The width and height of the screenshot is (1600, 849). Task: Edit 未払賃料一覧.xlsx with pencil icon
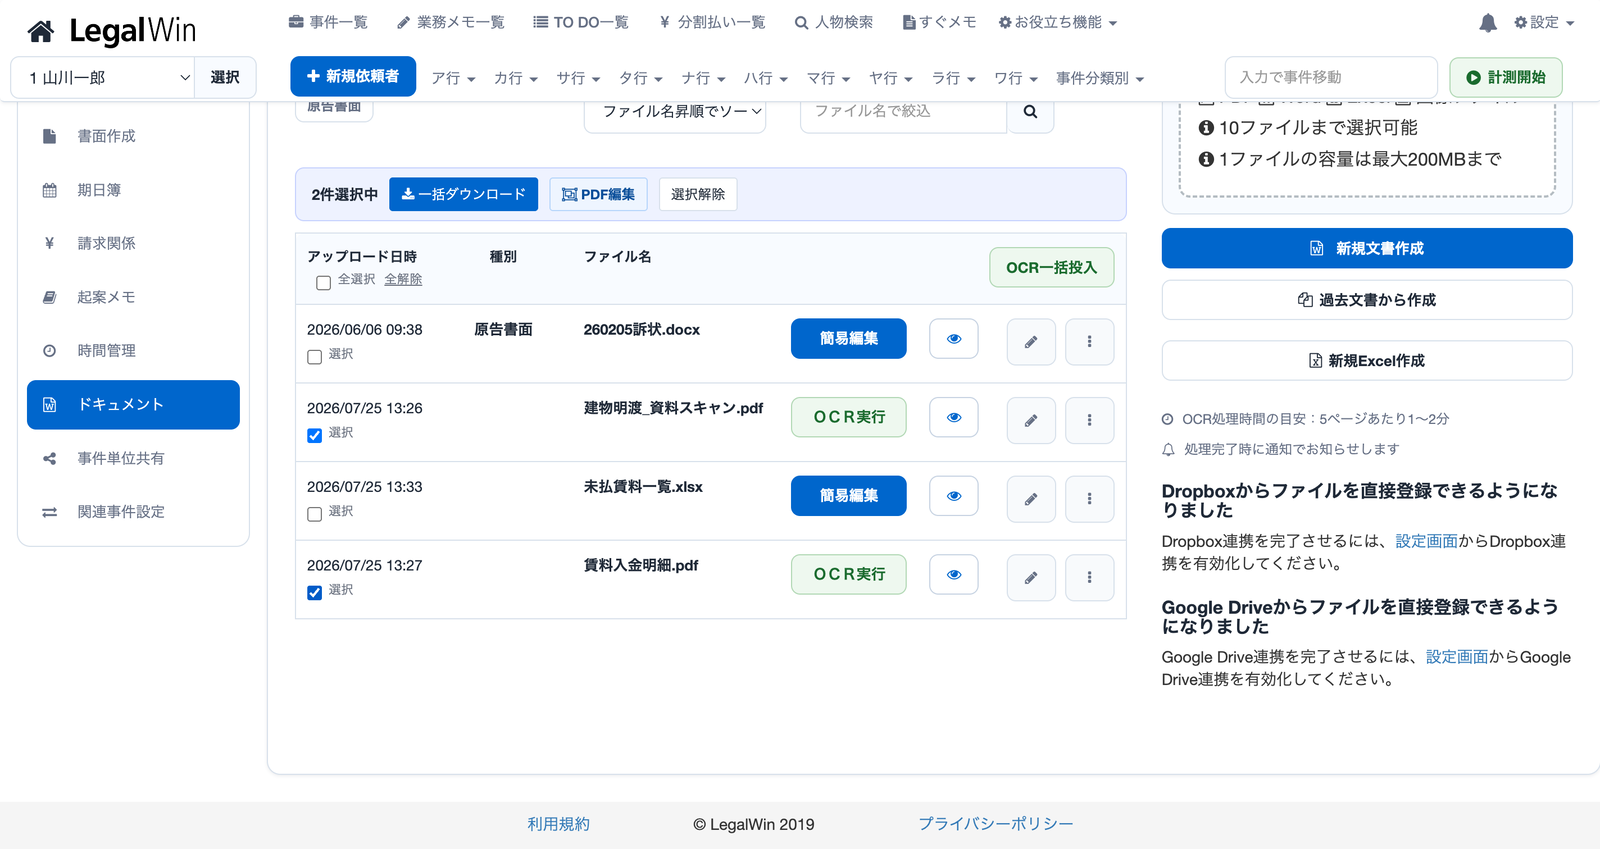[x=1031, y=499]
